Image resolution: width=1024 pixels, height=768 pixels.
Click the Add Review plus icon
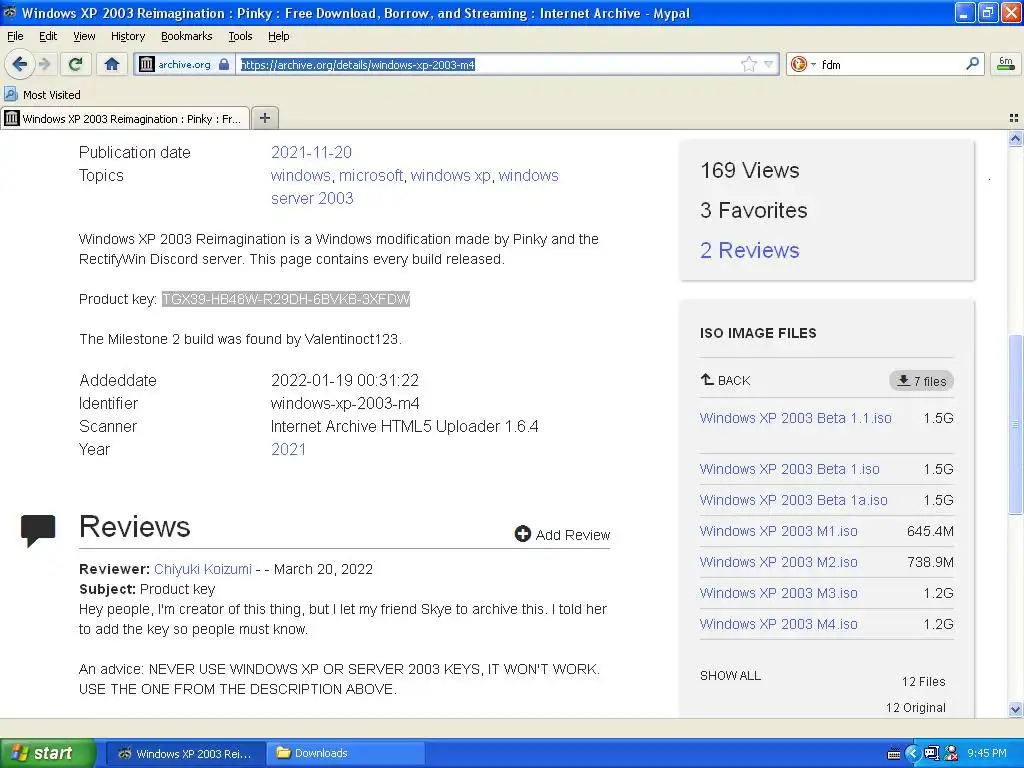tap(522, 534)
